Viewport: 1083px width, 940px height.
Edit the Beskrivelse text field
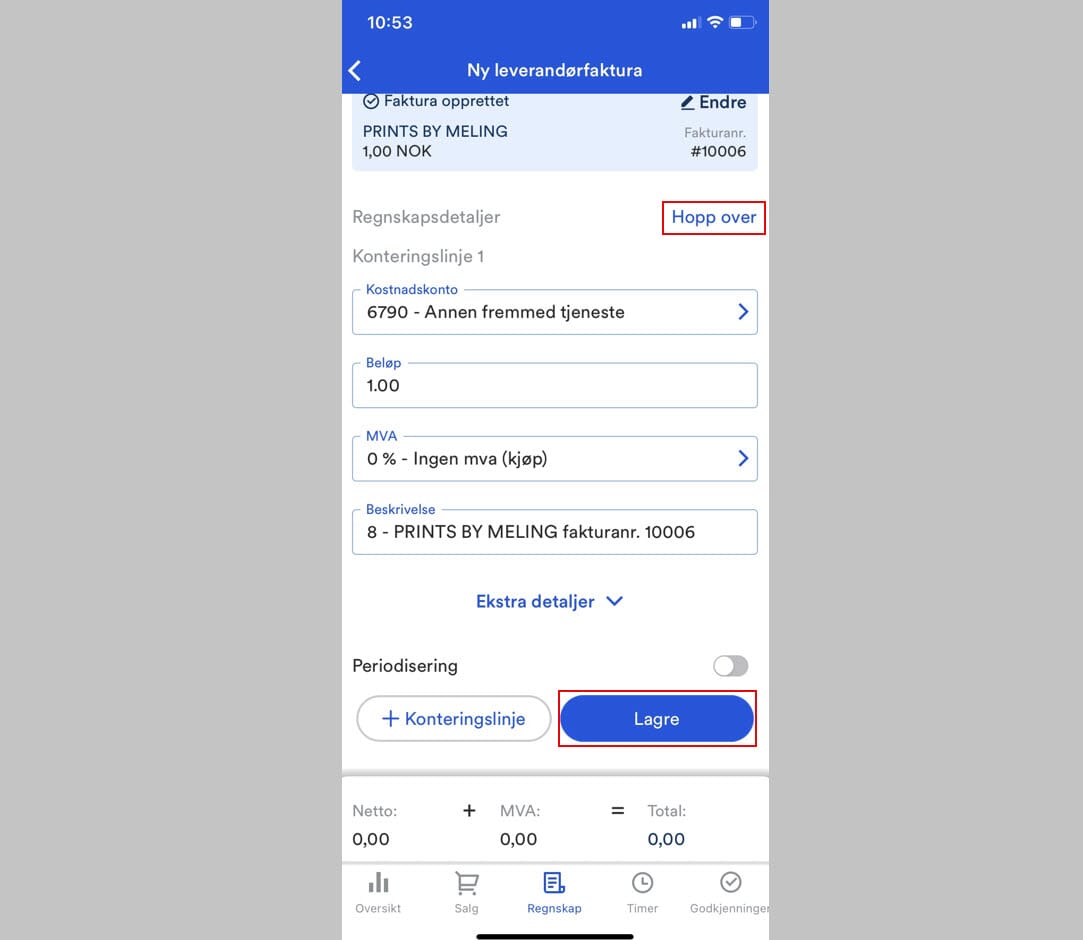(x=555, y=532)
